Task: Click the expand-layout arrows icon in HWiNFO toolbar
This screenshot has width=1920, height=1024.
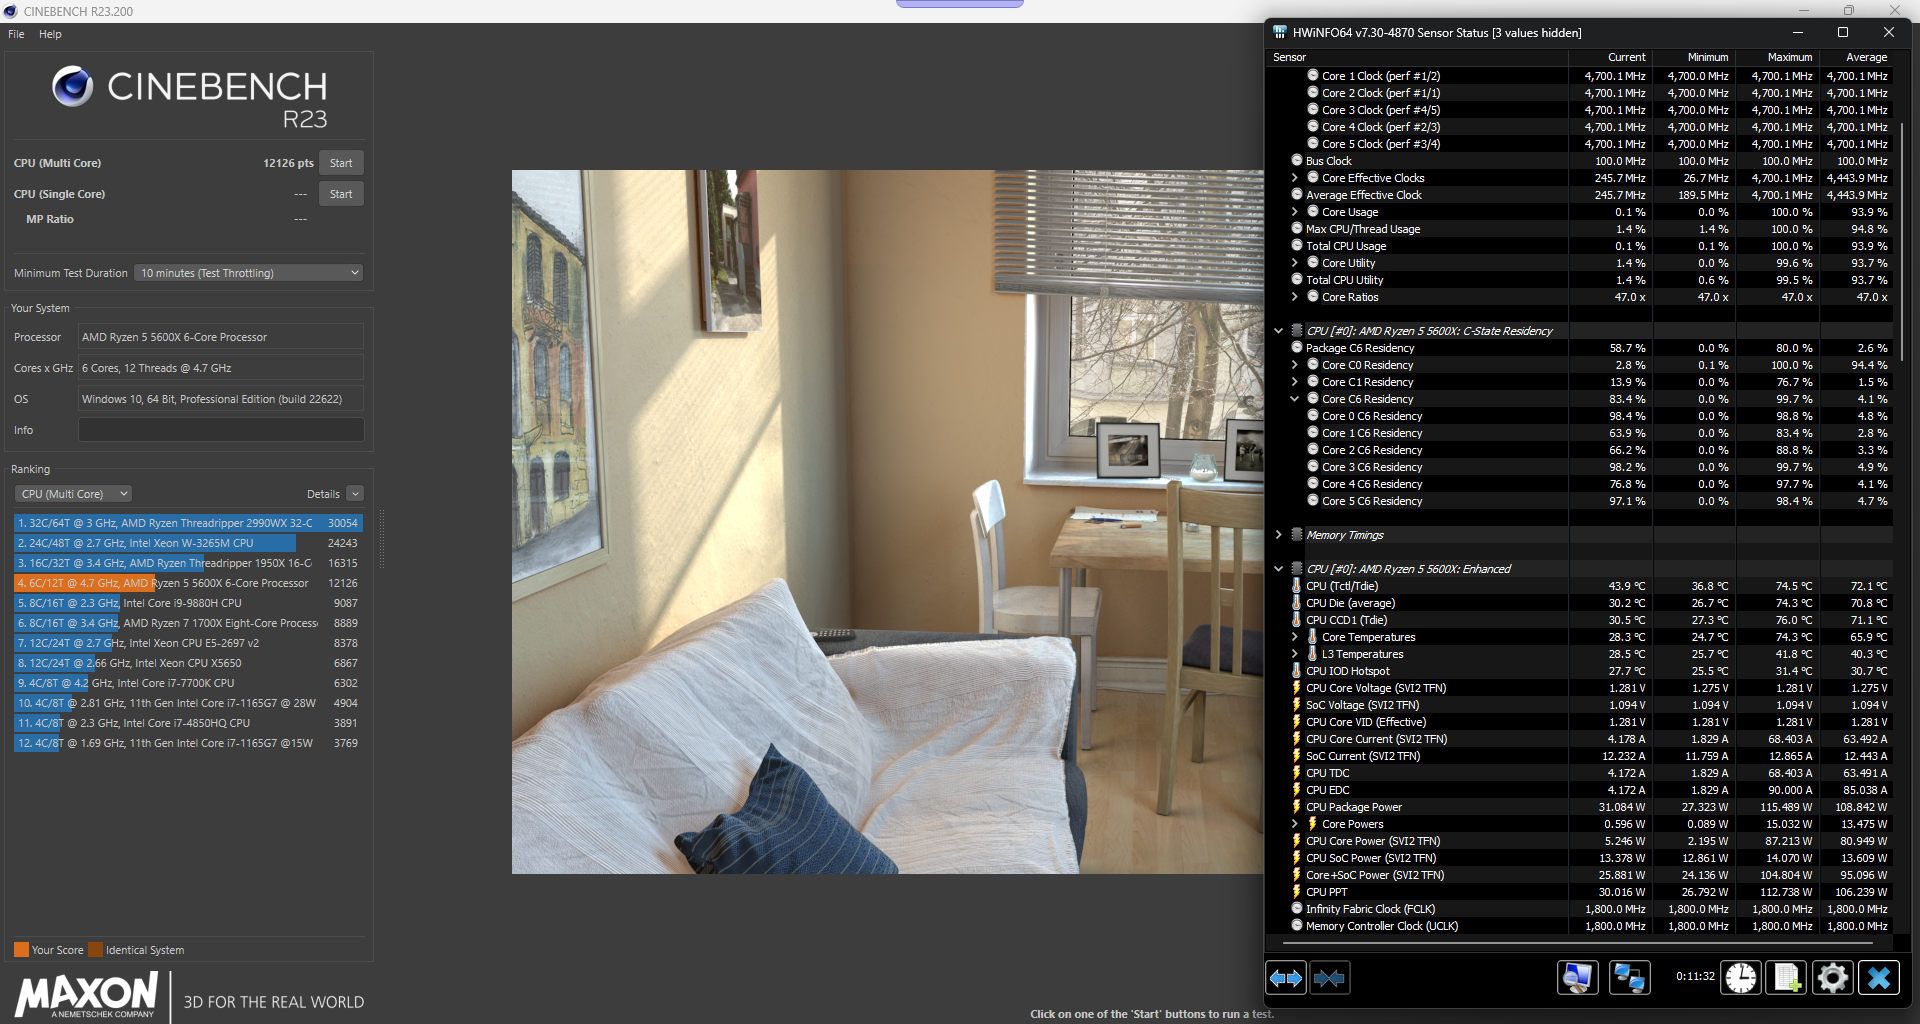Action: pos(1286,978)
